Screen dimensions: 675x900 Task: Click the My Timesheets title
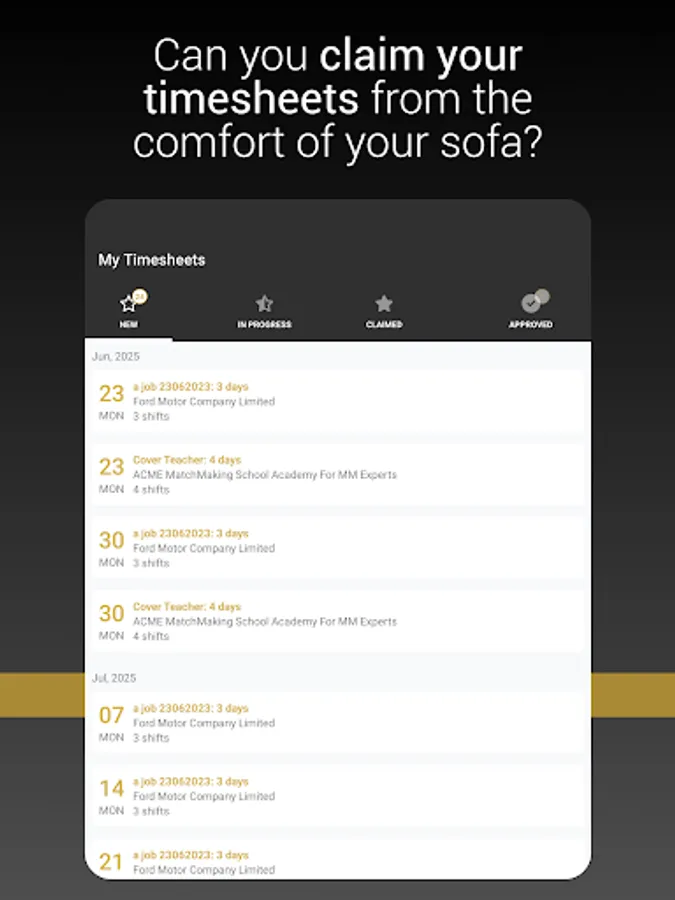151,260
